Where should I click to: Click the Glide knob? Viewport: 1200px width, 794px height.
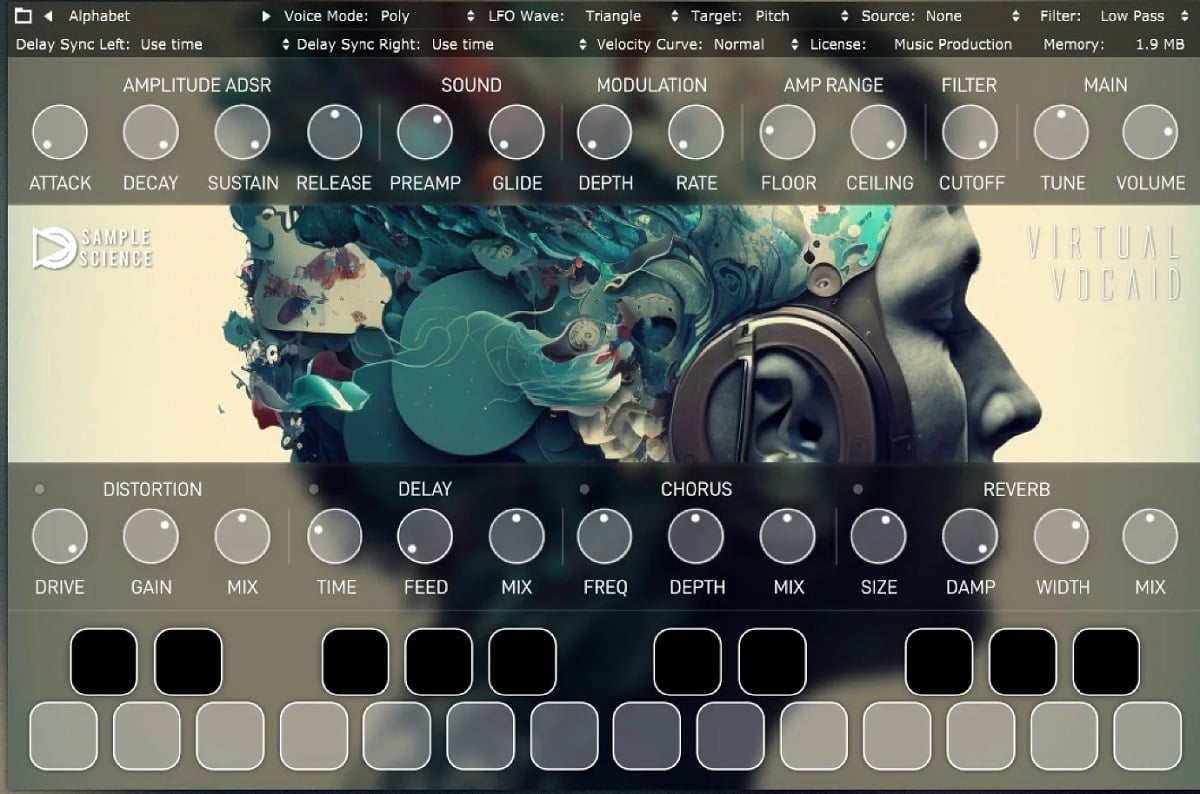(x=517, y=132)
